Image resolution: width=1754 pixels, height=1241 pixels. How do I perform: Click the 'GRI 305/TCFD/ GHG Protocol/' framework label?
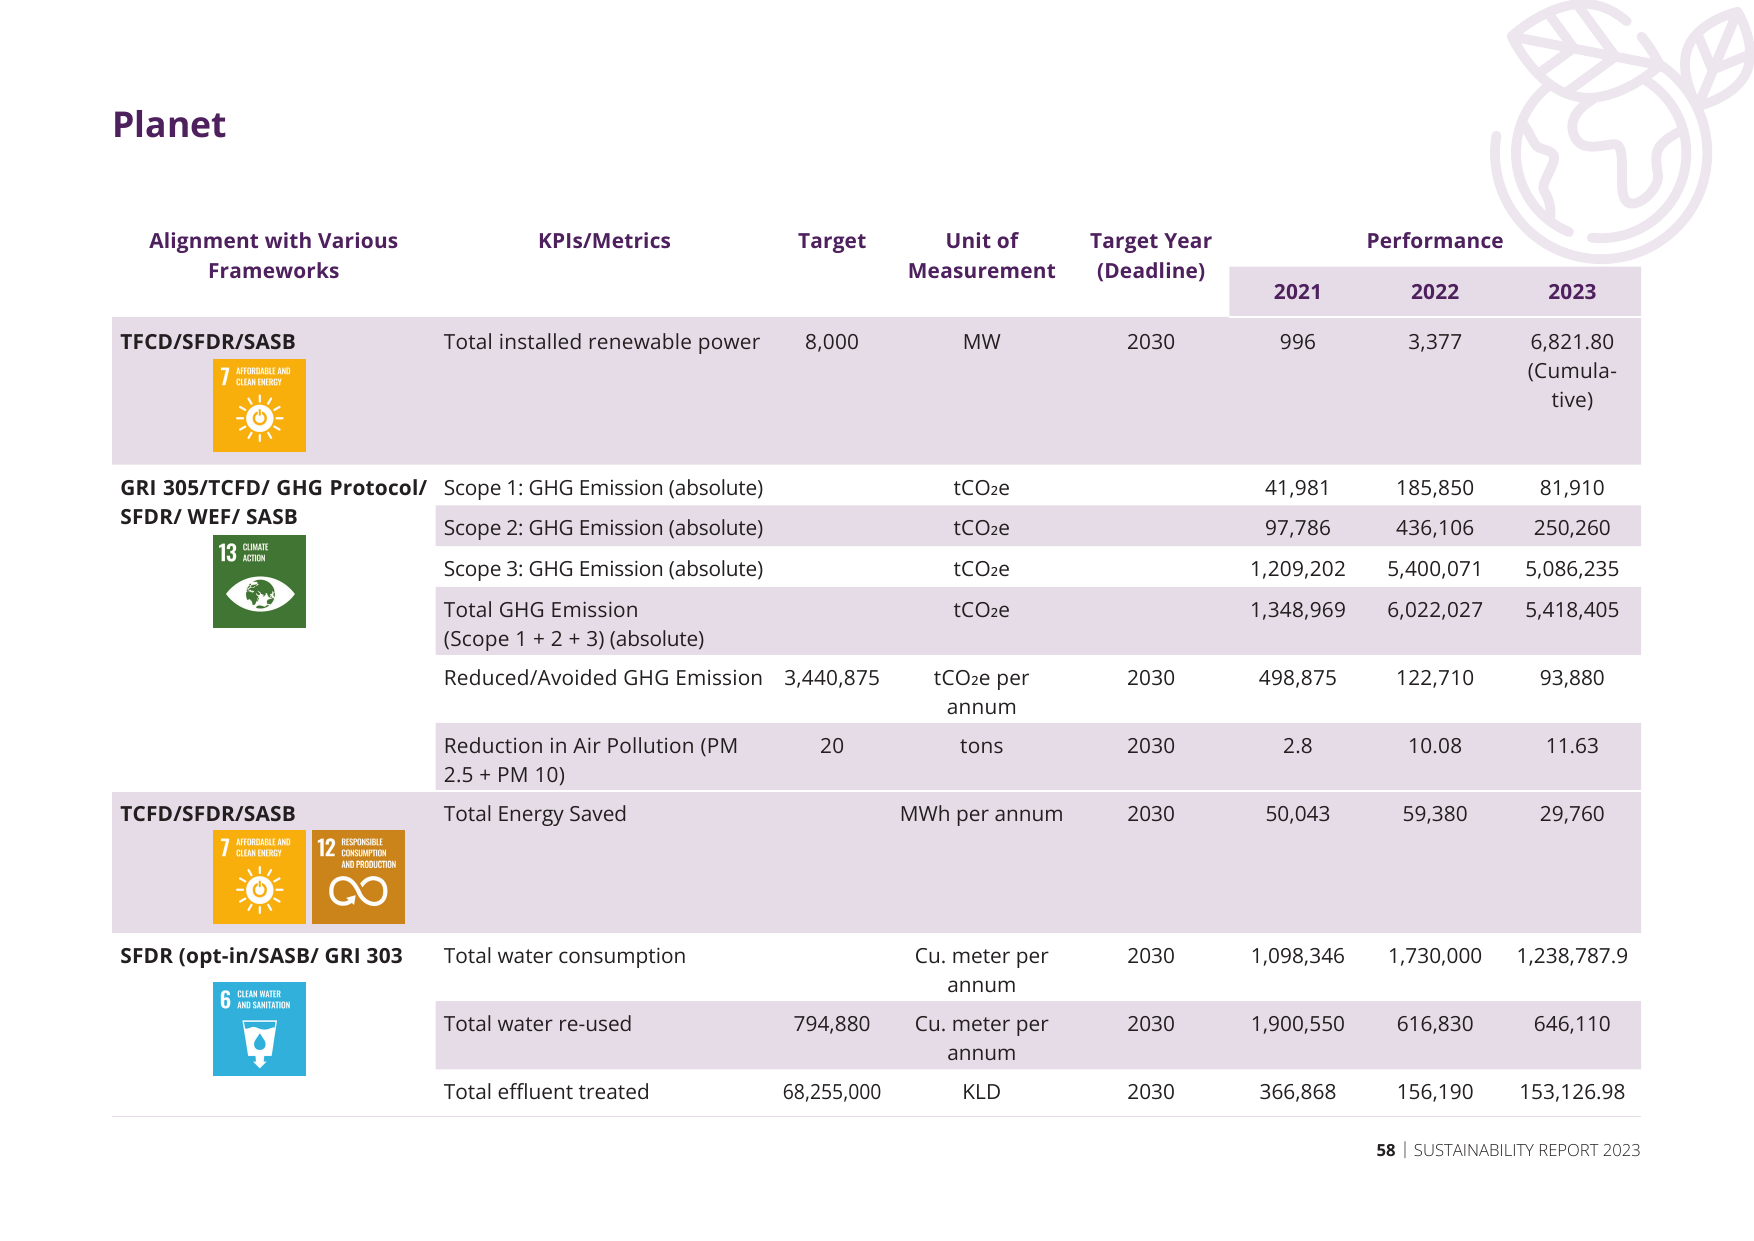click(274, 488)
